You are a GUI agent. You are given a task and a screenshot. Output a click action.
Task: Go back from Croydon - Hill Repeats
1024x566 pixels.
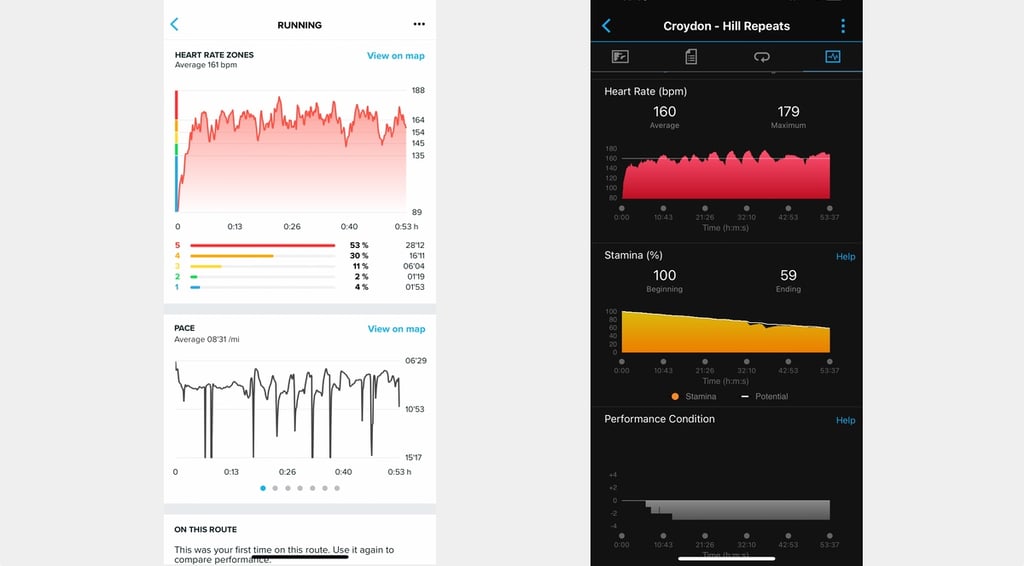click(606, 25)
